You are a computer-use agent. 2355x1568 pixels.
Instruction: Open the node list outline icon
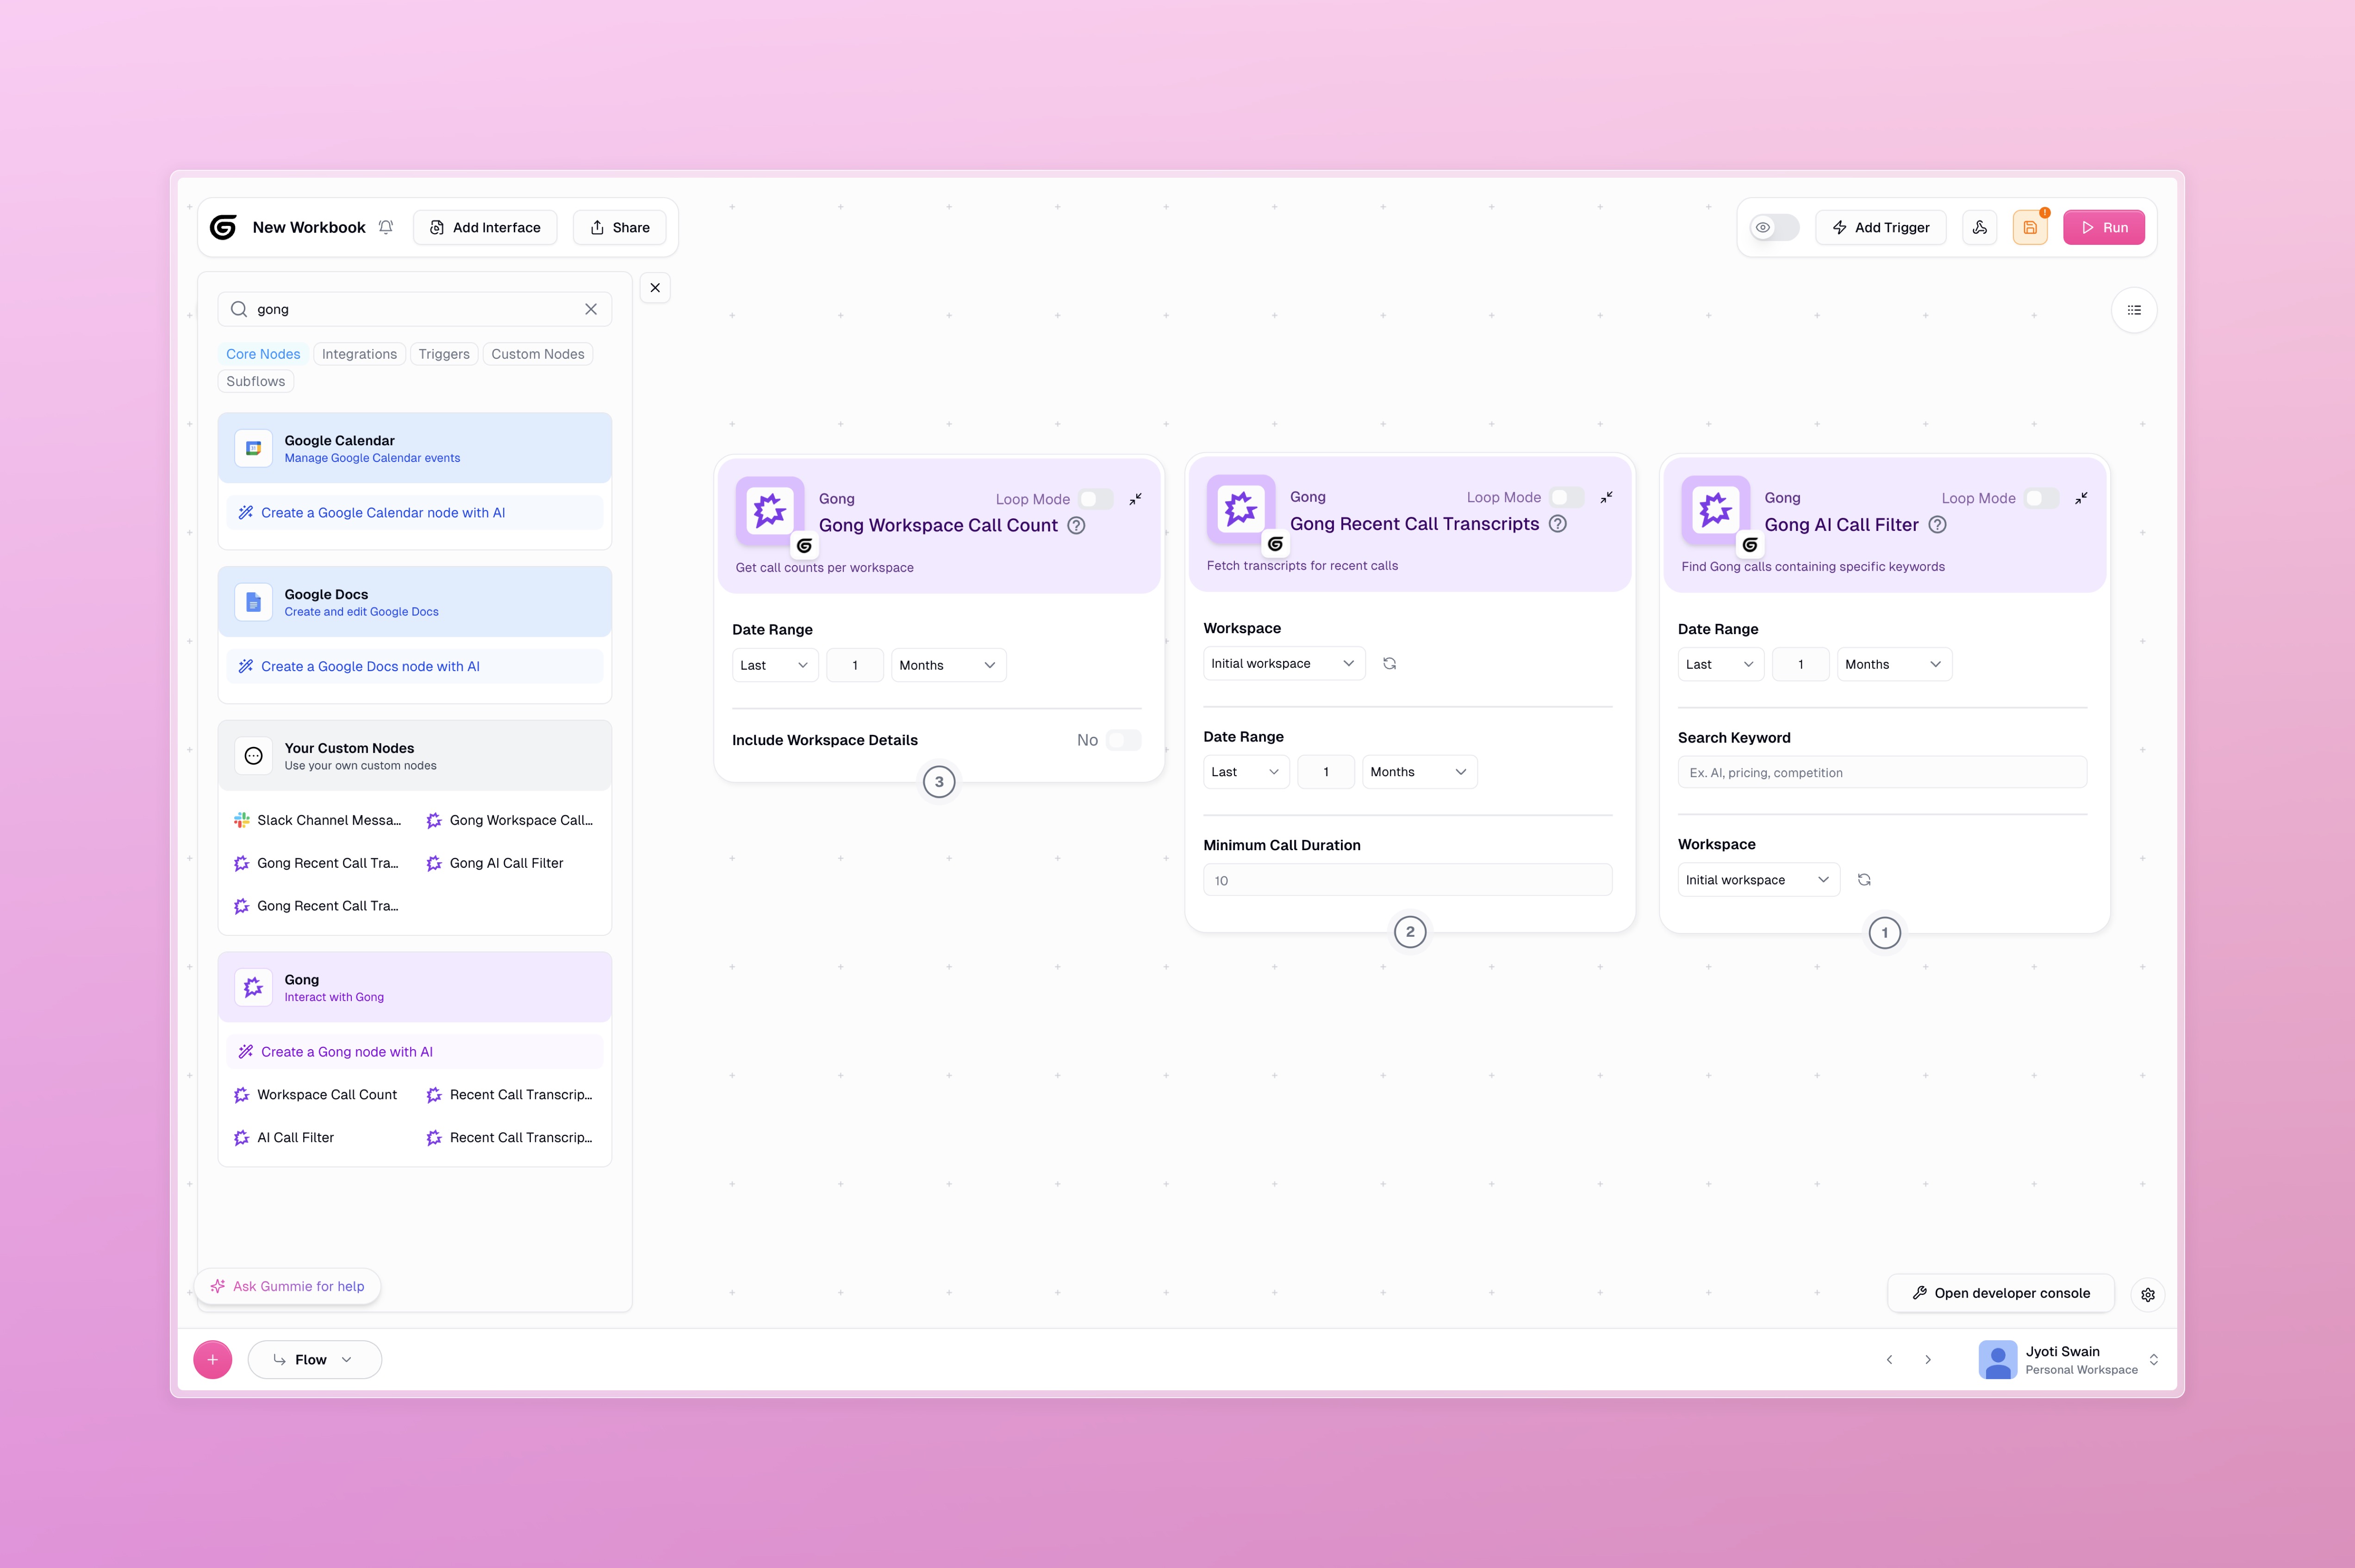2133,310
